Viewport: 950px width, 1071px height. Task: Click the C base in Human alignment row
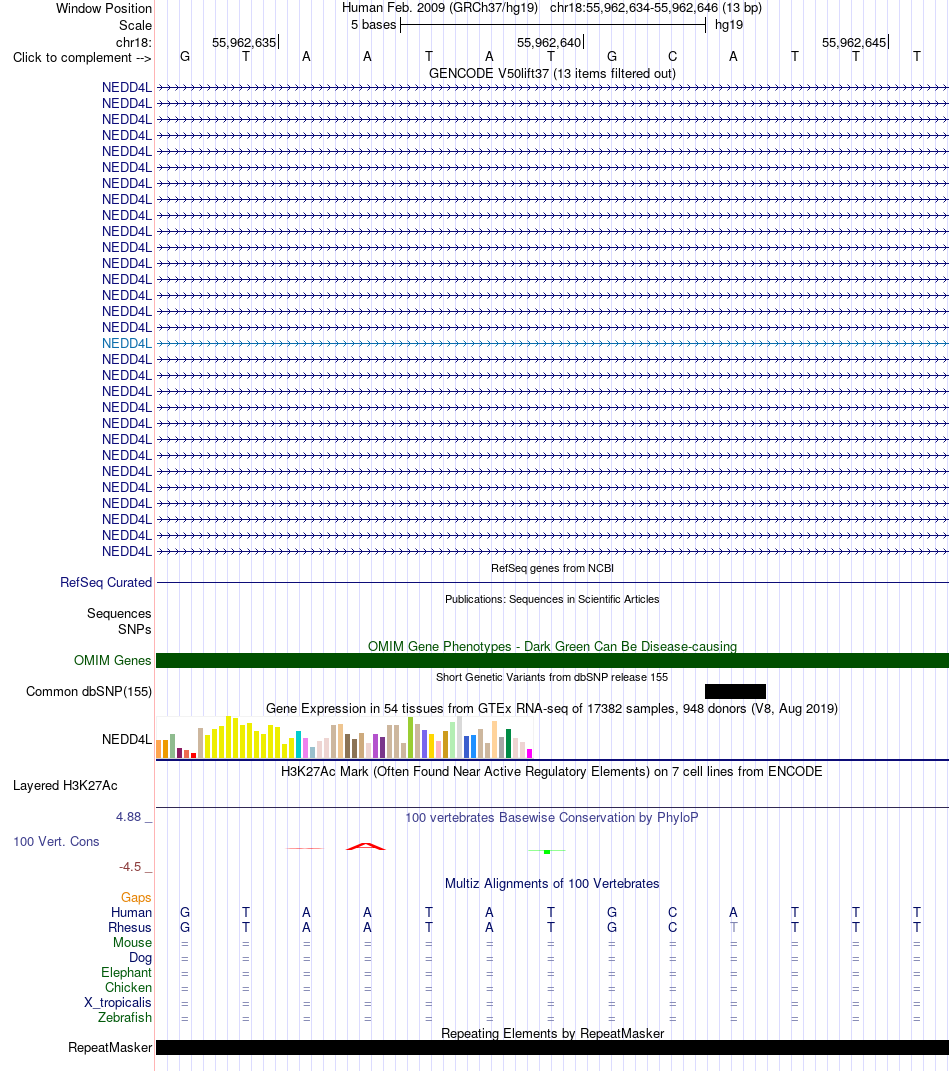pyautogui.click(x=673, y=913)
